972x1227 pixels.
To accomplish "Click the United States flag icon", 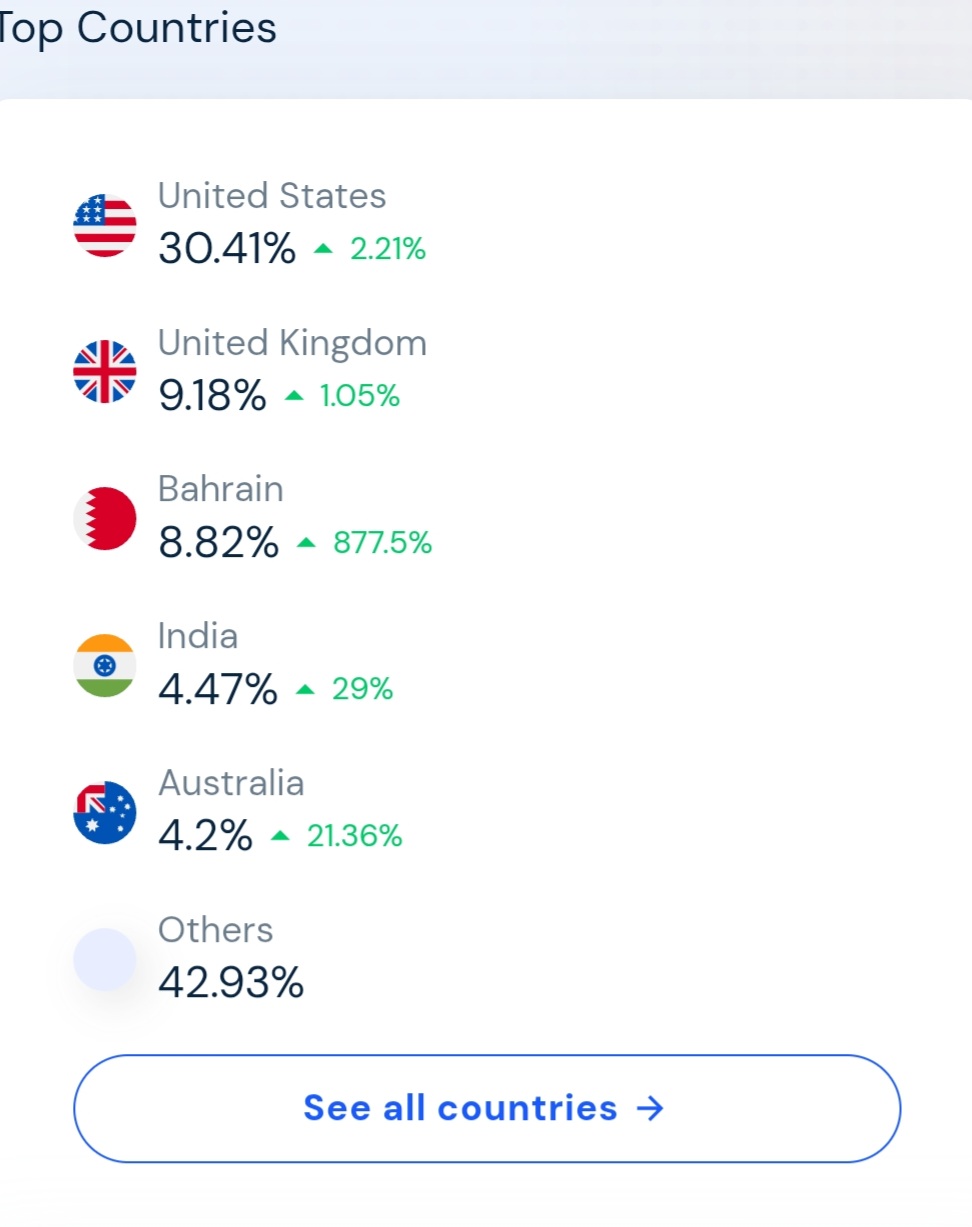I will coord(105,225).
